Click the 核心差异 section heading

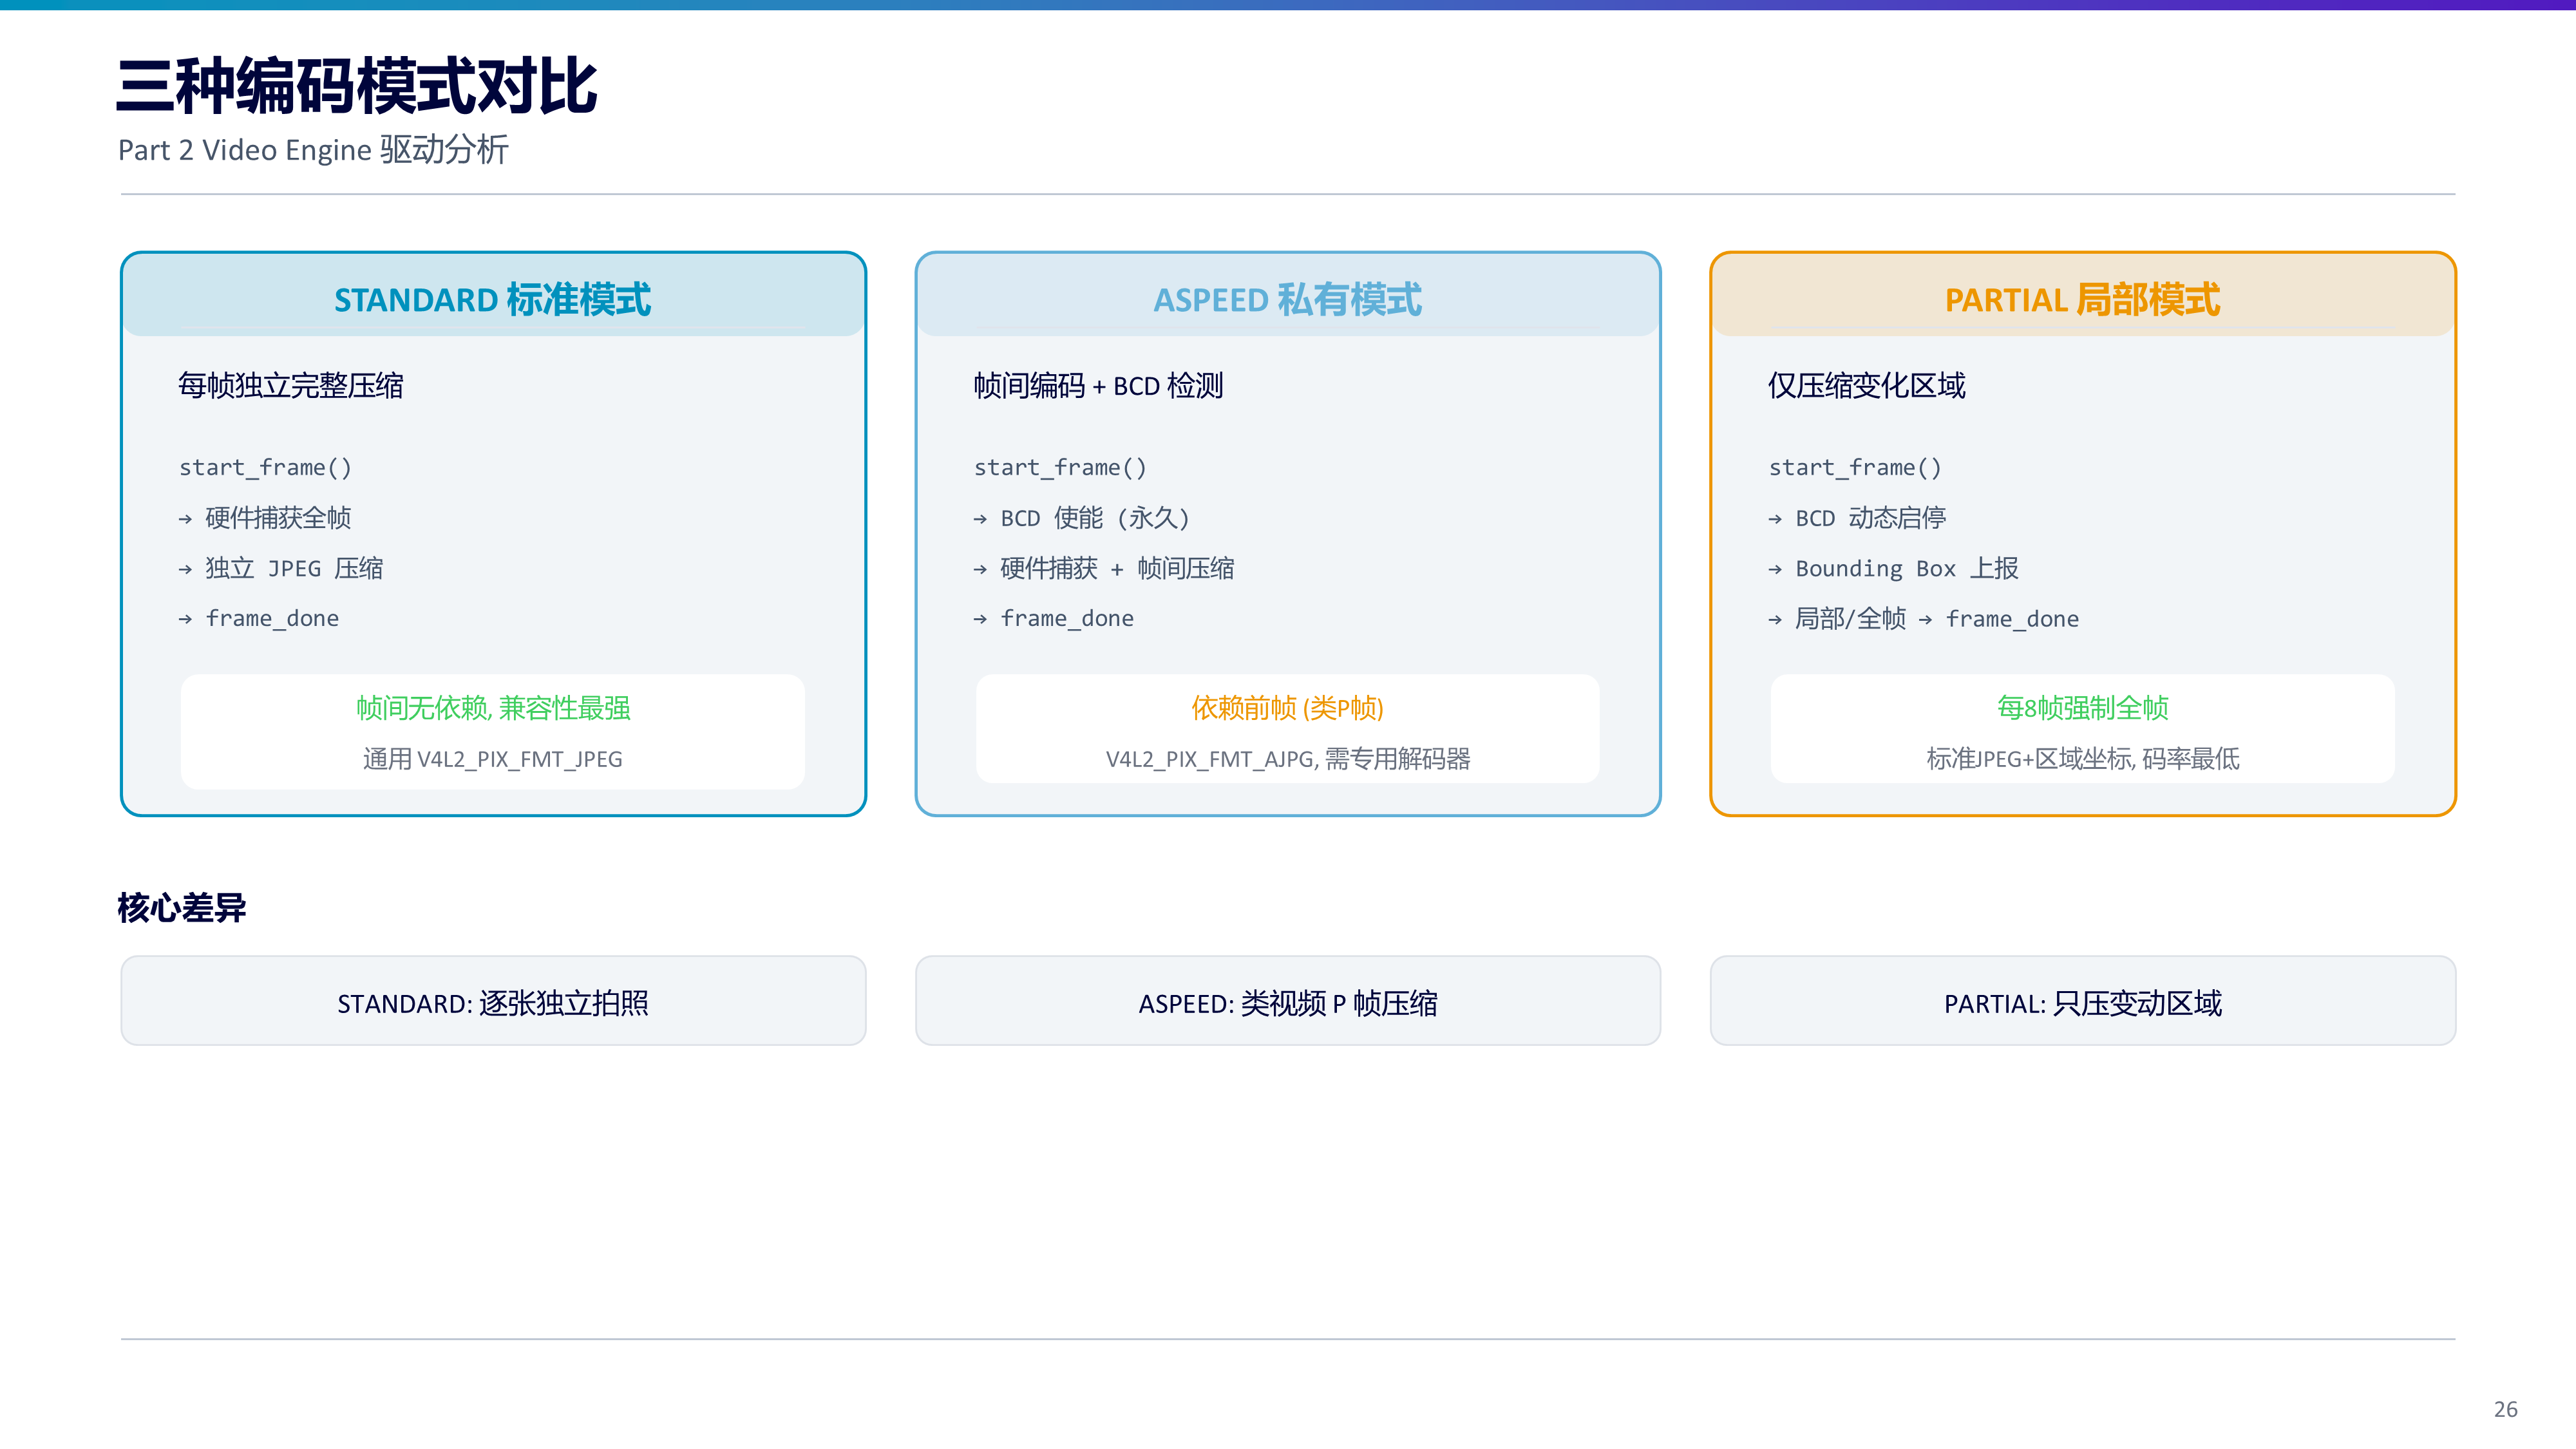click(x=182, y=908)
